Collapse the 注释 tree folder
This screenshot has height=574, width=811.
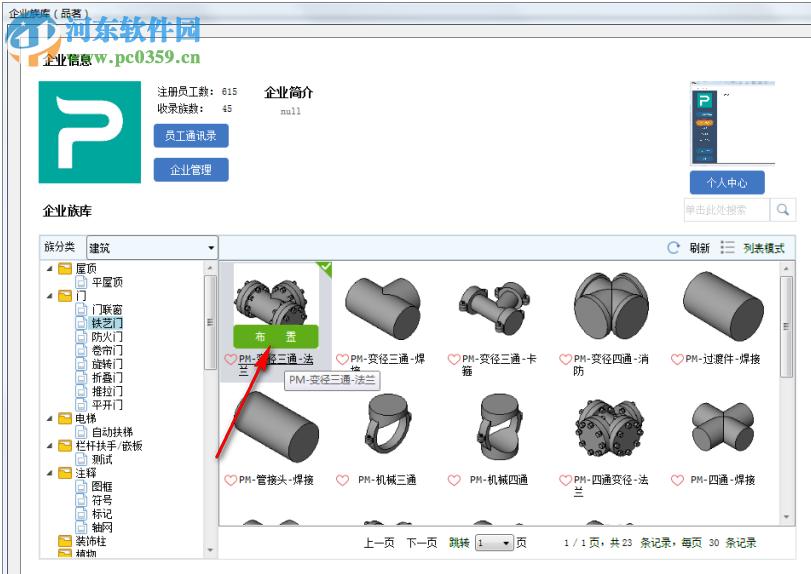click(50, 473)
